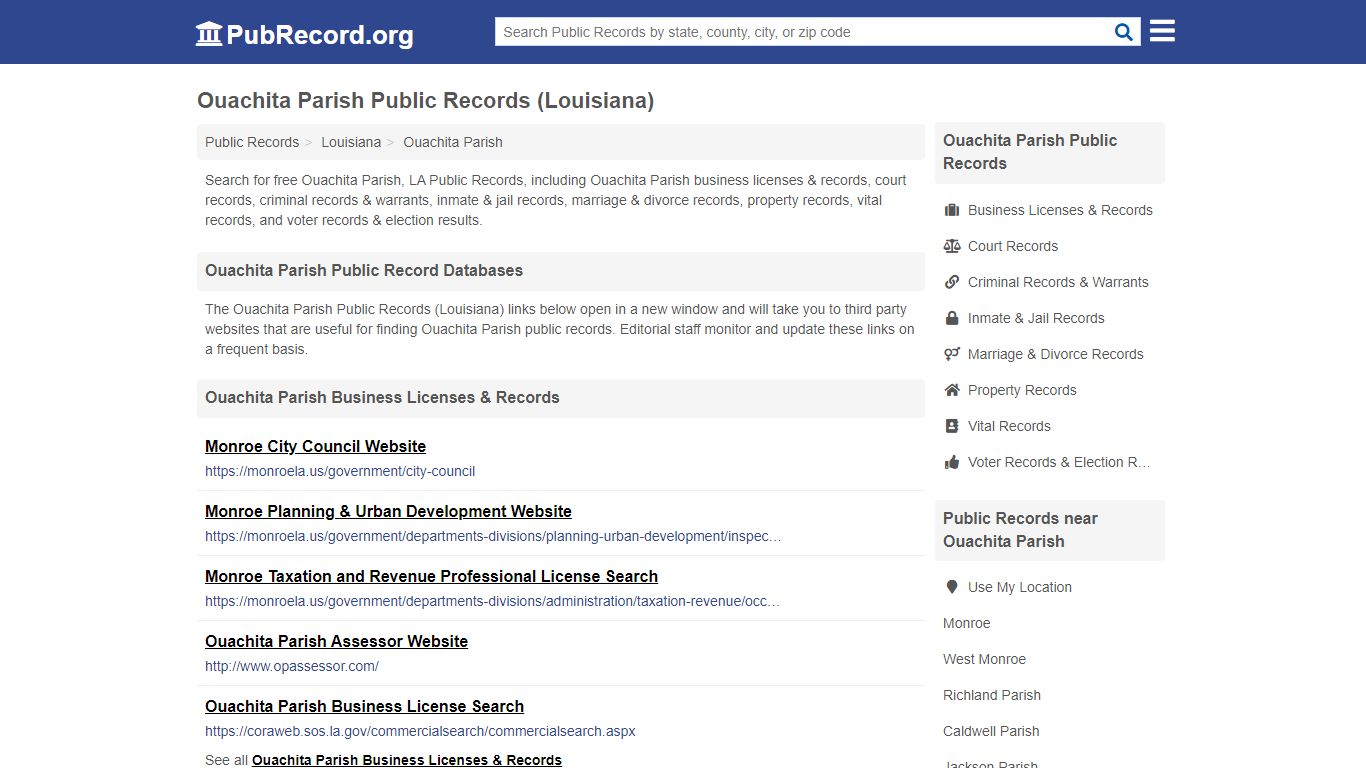Open Criminal Records & Warrants sidebar link

point(1058,282)
